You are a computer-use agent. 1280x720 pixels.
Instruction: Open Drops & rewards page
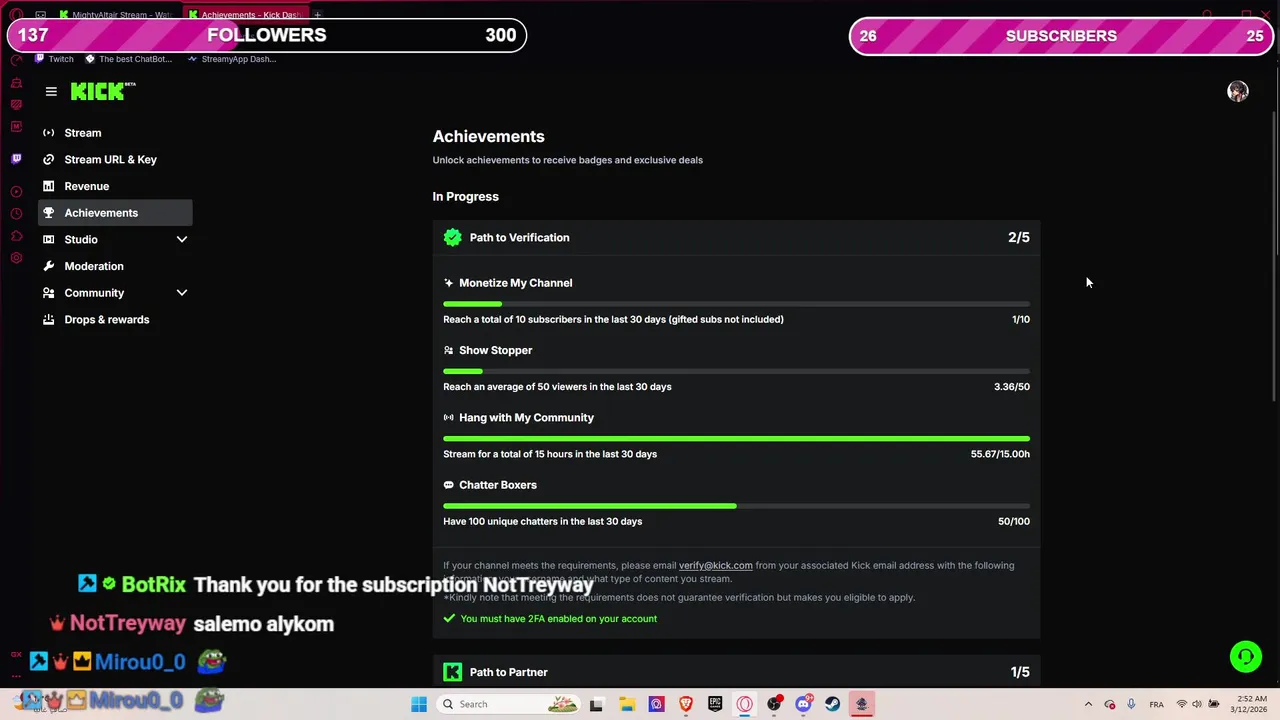pyautogui.click(x=115, y=319)
